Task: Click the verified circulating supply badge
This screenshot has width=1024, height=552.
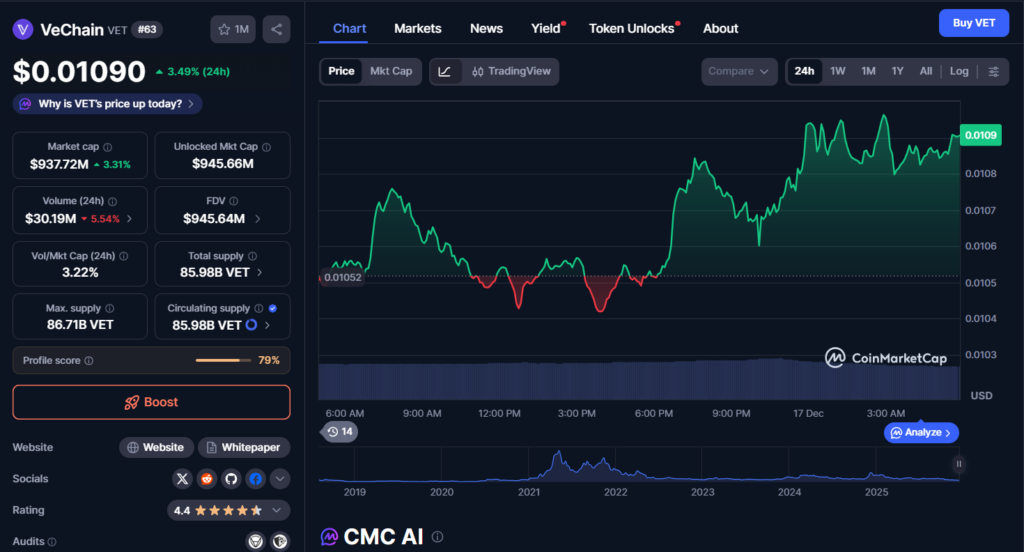Action: (273, 308)
